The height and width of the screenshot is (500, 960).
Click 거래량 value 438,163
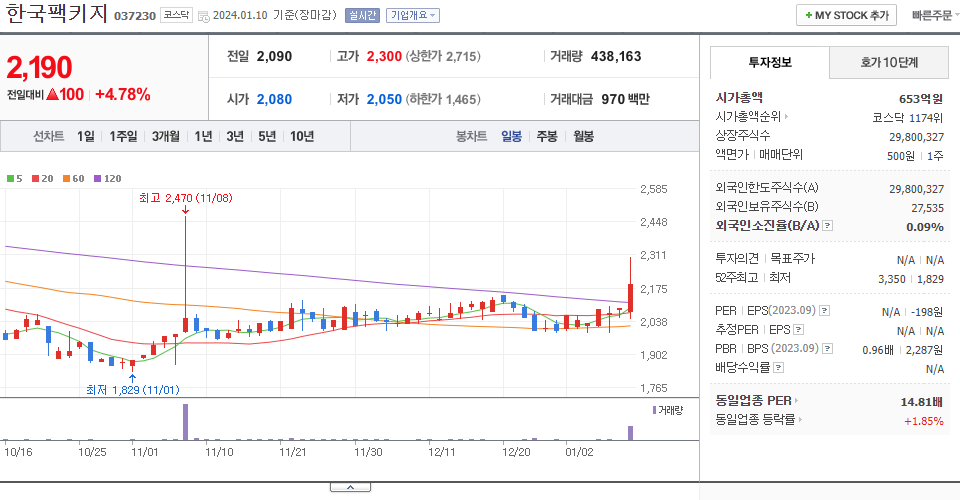point(616,56)
